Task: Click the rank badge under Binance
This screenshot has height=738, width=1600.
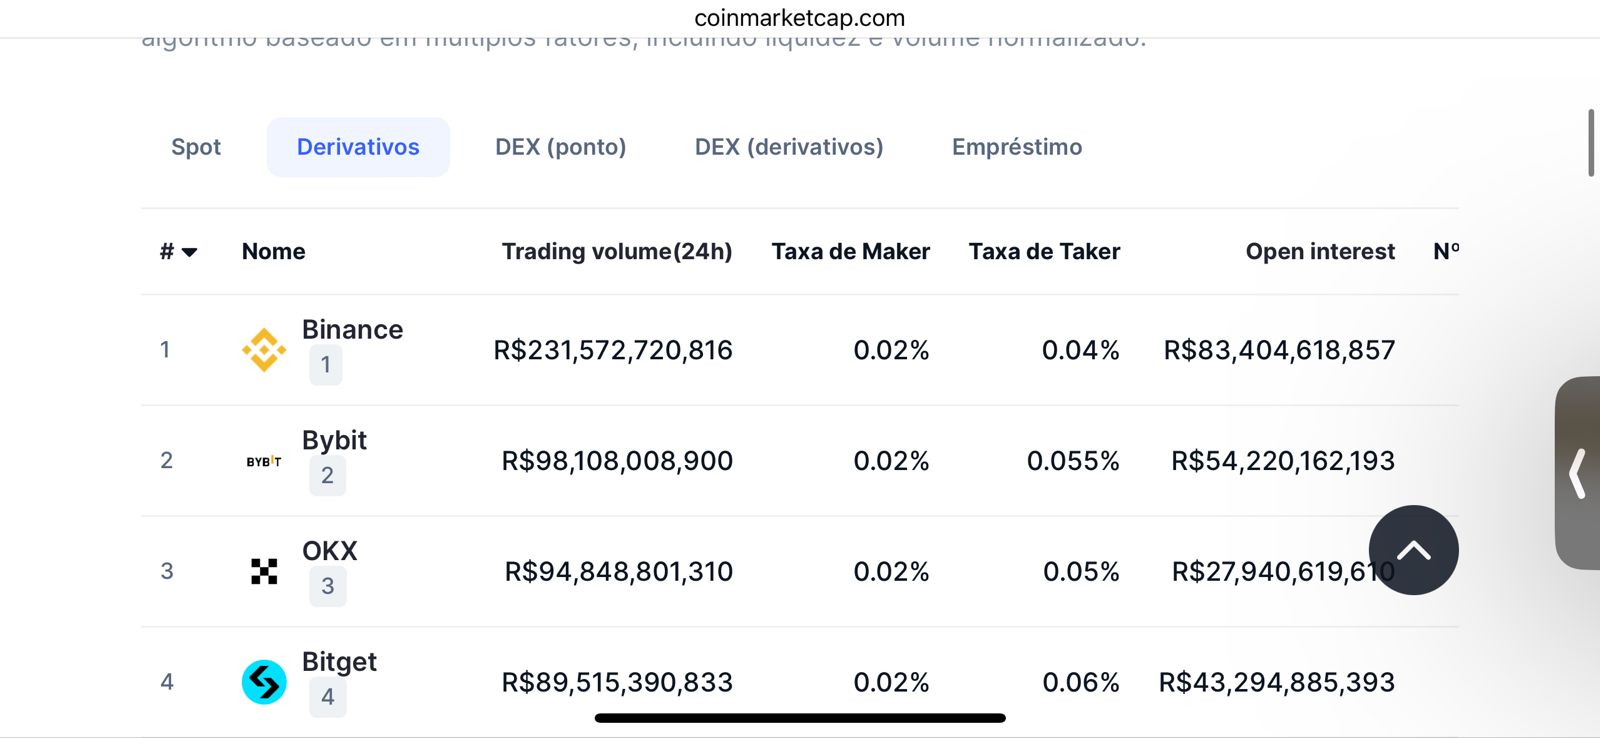Action: [x=326, y=365]
